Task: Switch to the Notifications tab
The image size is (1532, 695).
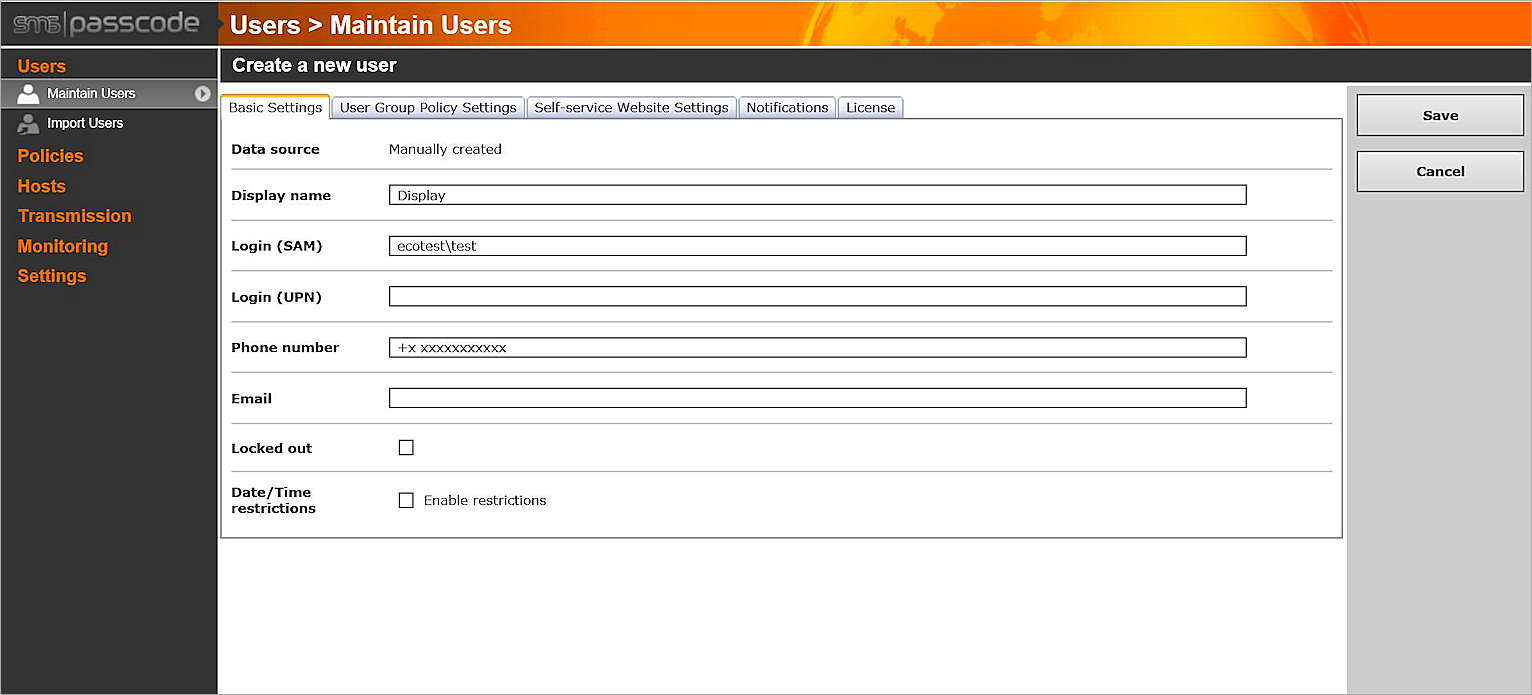Action: coord(787,107)
